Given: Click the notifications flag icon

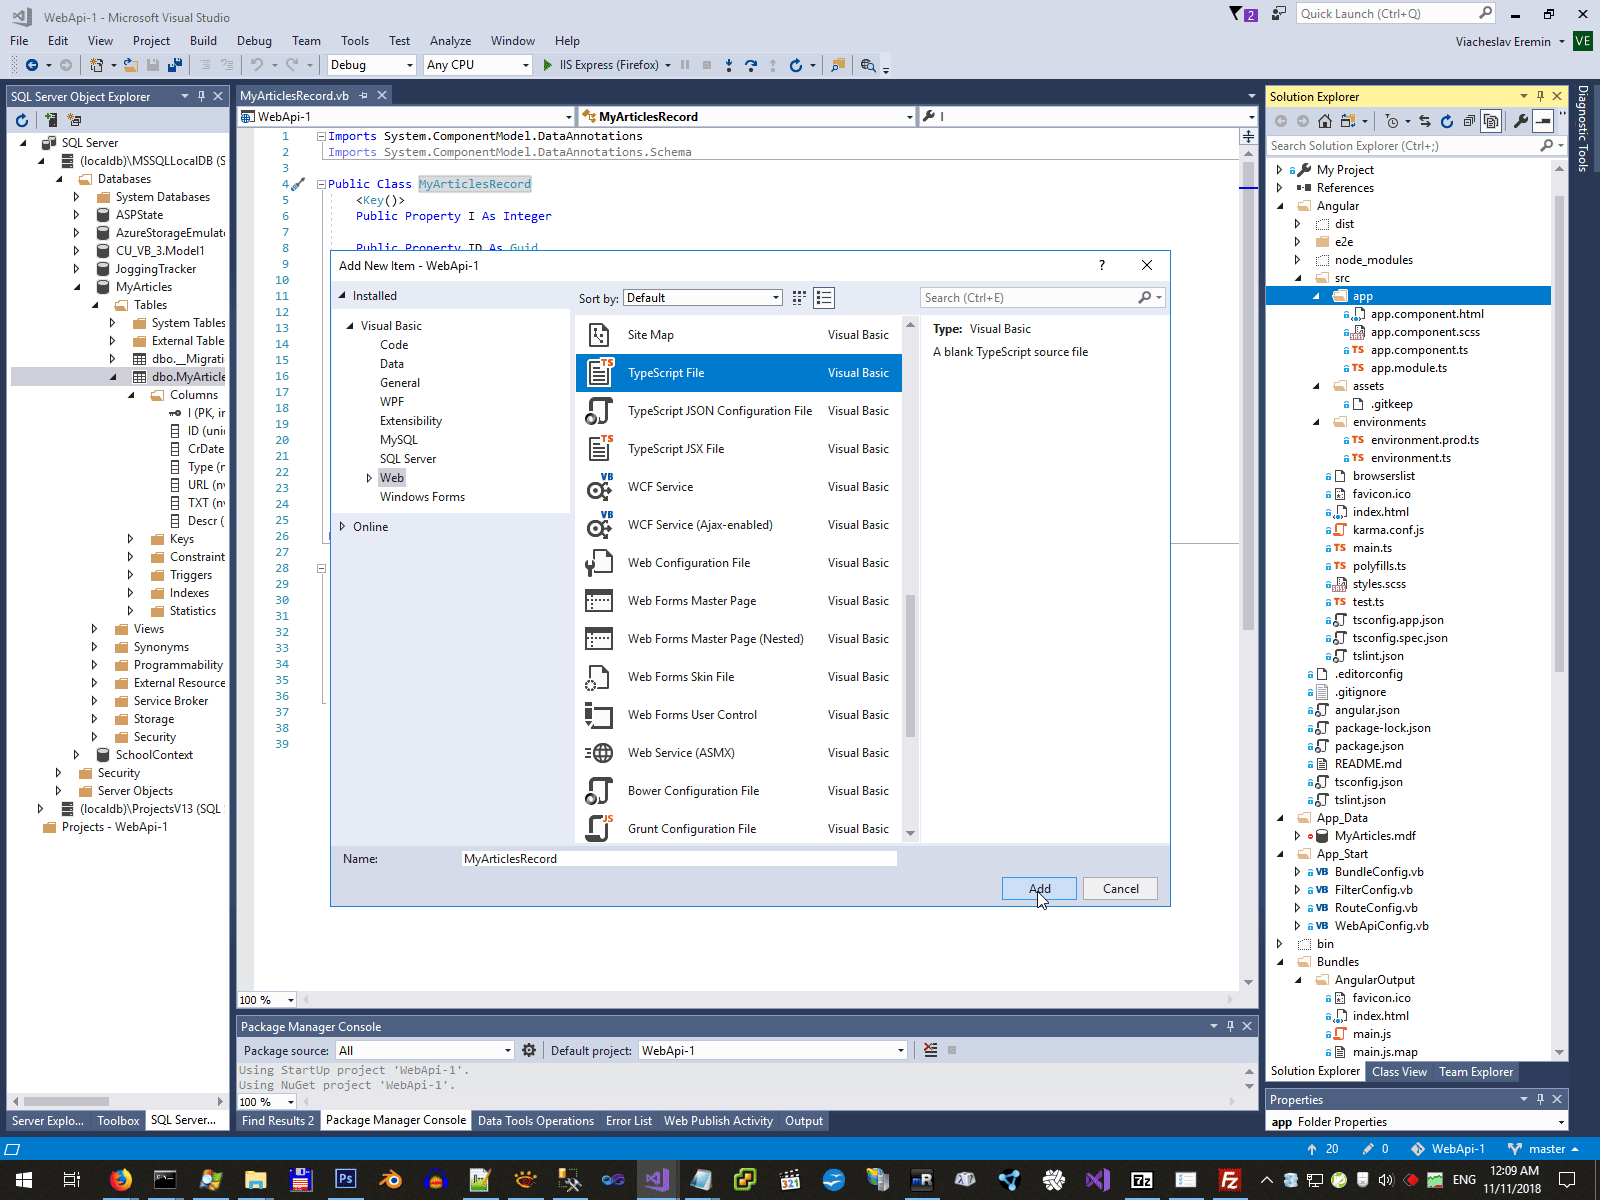Looking at the screenshot, I should pyautogui.click(x=1243, y=14).
